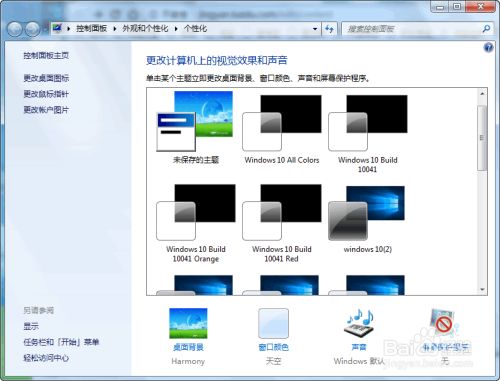The height and width of the screenshot is (381, 500).
Task: Click 外观和个性化 in the breadcrumb
Action: [x=145, y=29]
